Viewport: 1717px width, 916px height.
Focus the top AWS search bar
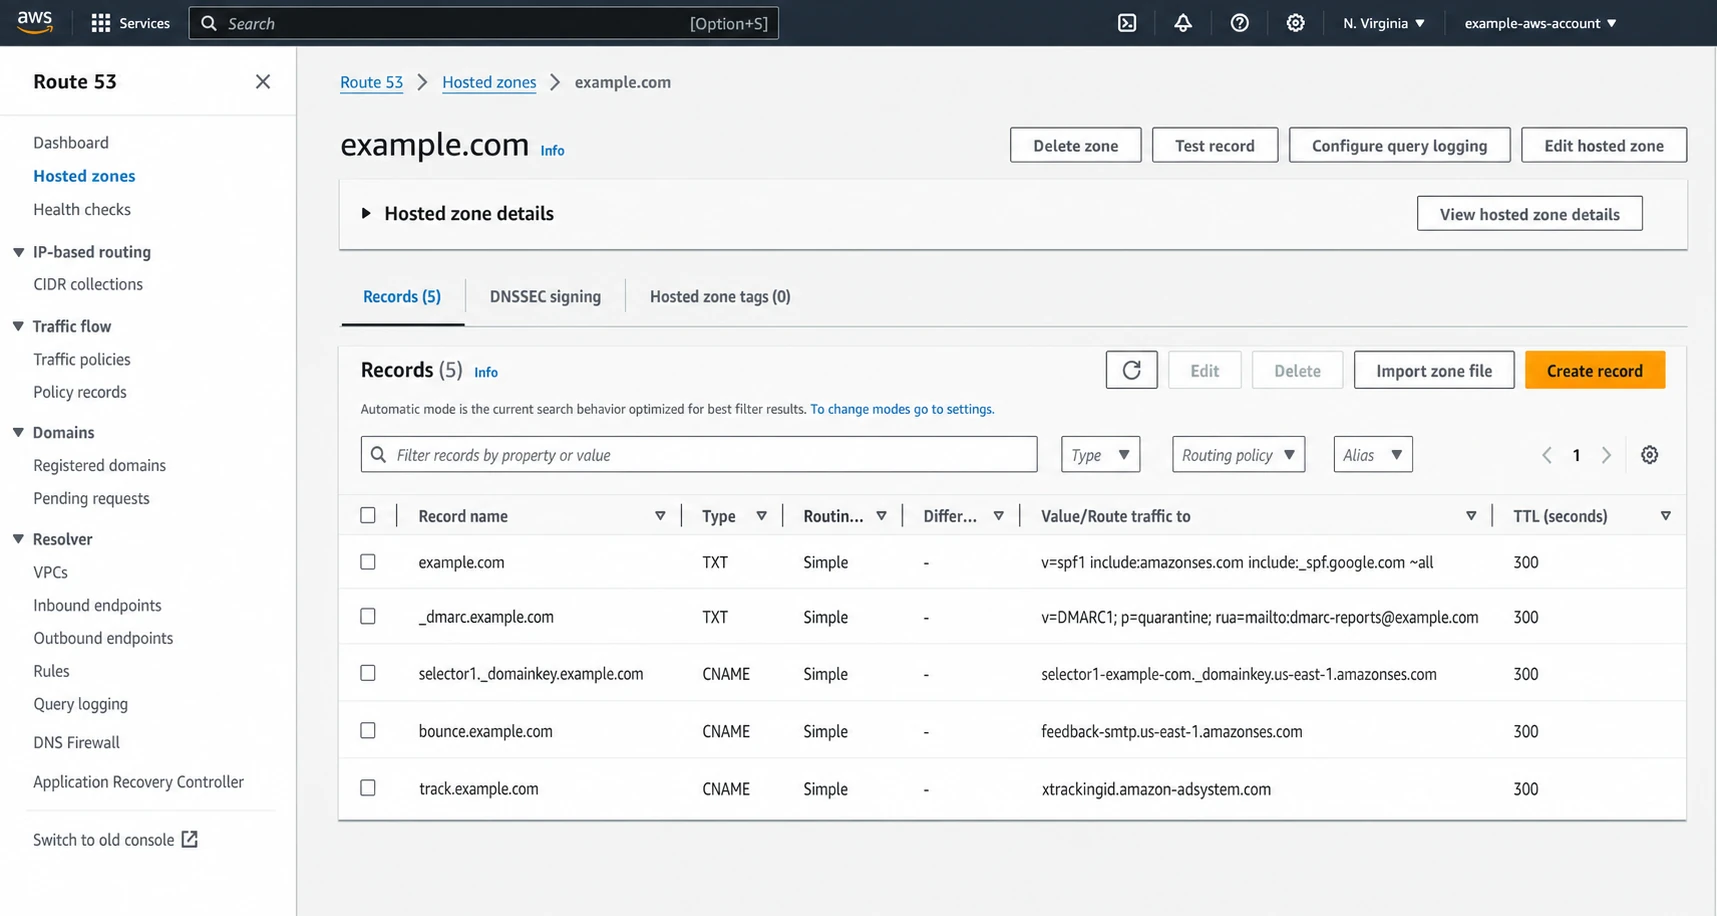[484, 23]
